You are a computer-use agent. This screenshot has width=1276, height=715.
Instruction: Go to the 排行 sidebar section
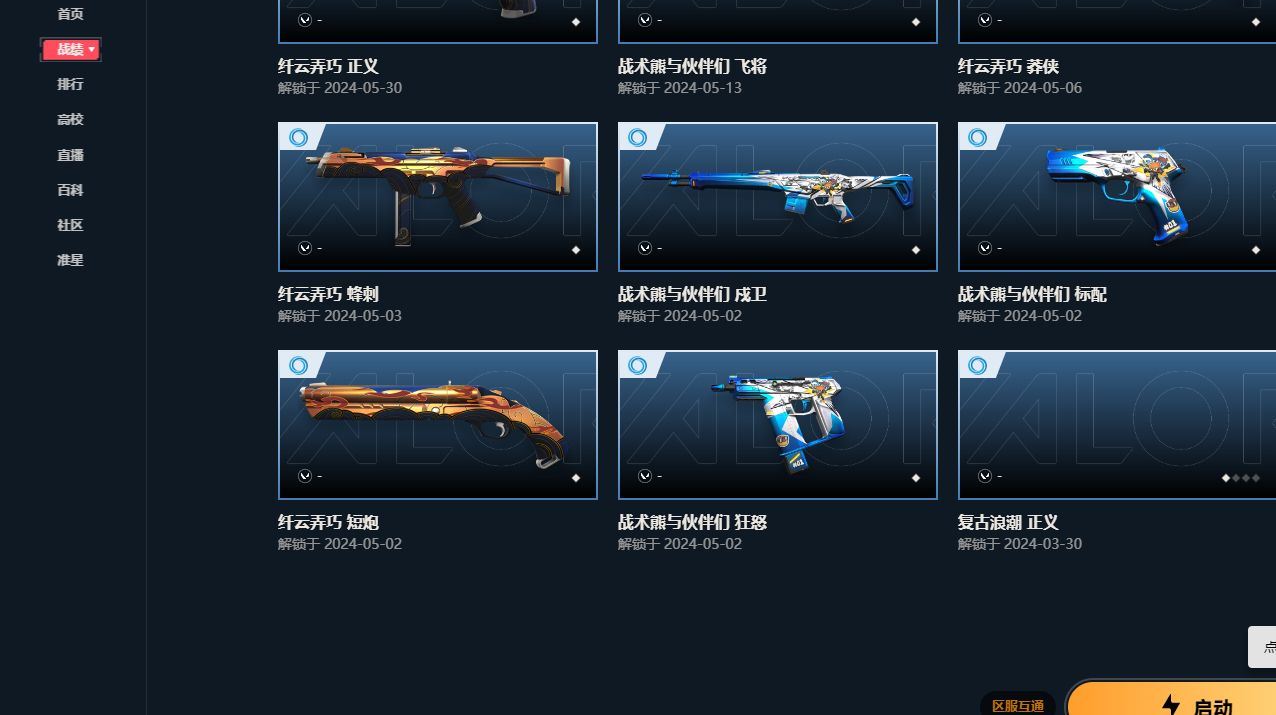[70, 84]
